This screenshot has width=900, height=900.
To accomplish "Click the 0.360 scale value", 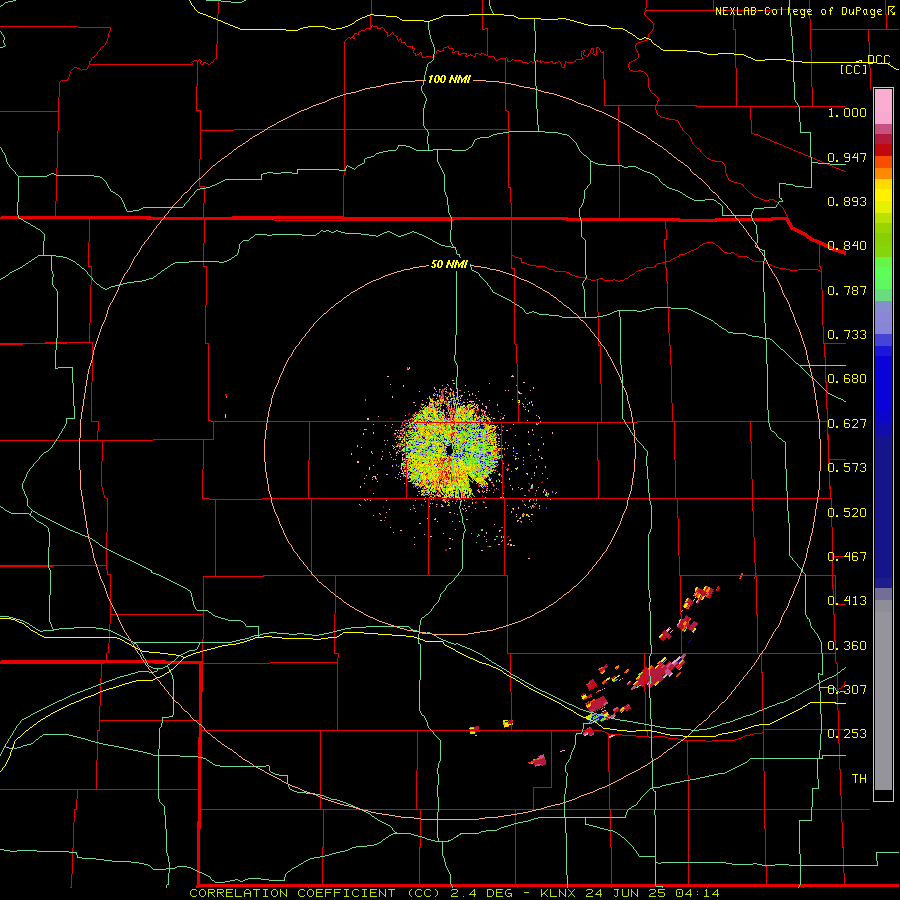I will click(x=847, y=646).
